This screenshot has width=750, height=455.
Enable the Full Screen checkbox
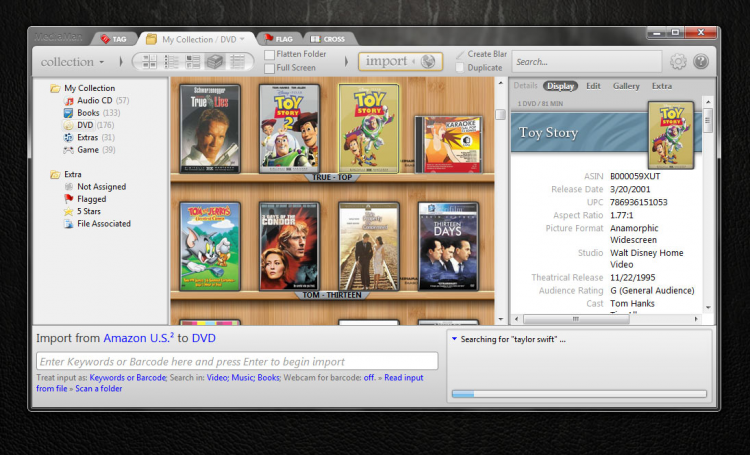coord(269,68)
